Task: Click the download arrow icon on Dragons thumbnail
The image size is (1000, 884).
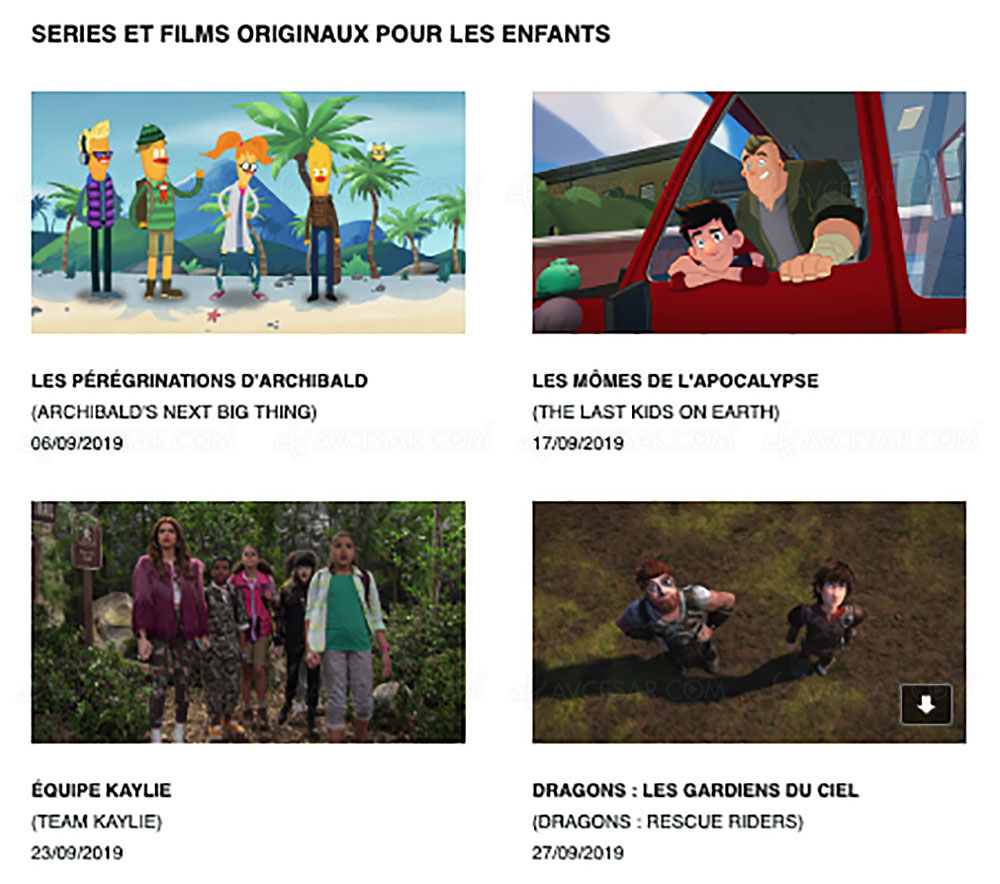Action: click(x=926, y=704)
